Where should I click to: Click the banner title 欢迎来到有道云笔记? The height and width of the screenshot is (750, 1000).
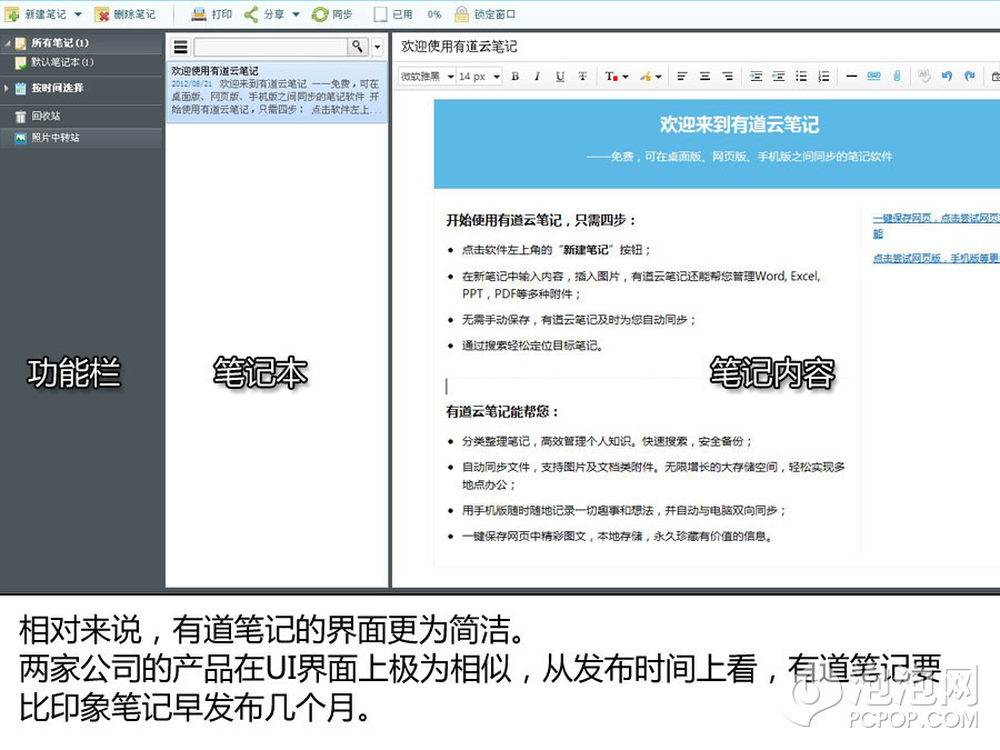point(739,124)
